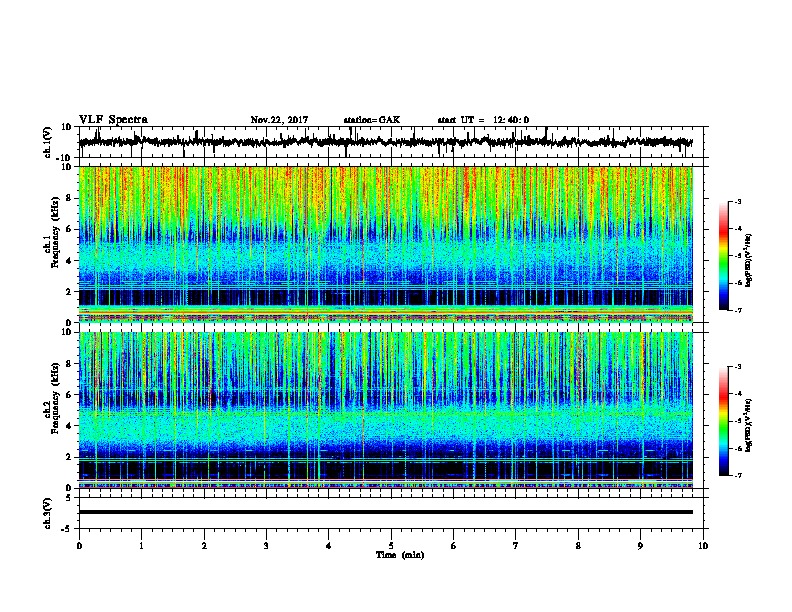Click the "3" tick label on the time axis

(x=266, y=546)
